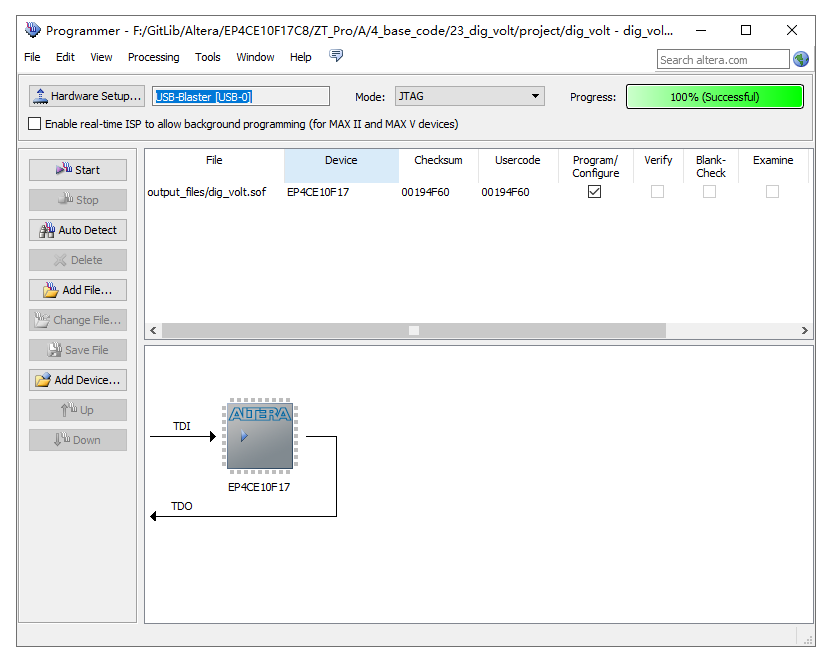Click EP4CE10F17 label under chip diagram
The image size is (830, 661).
[x=259, y=487]
